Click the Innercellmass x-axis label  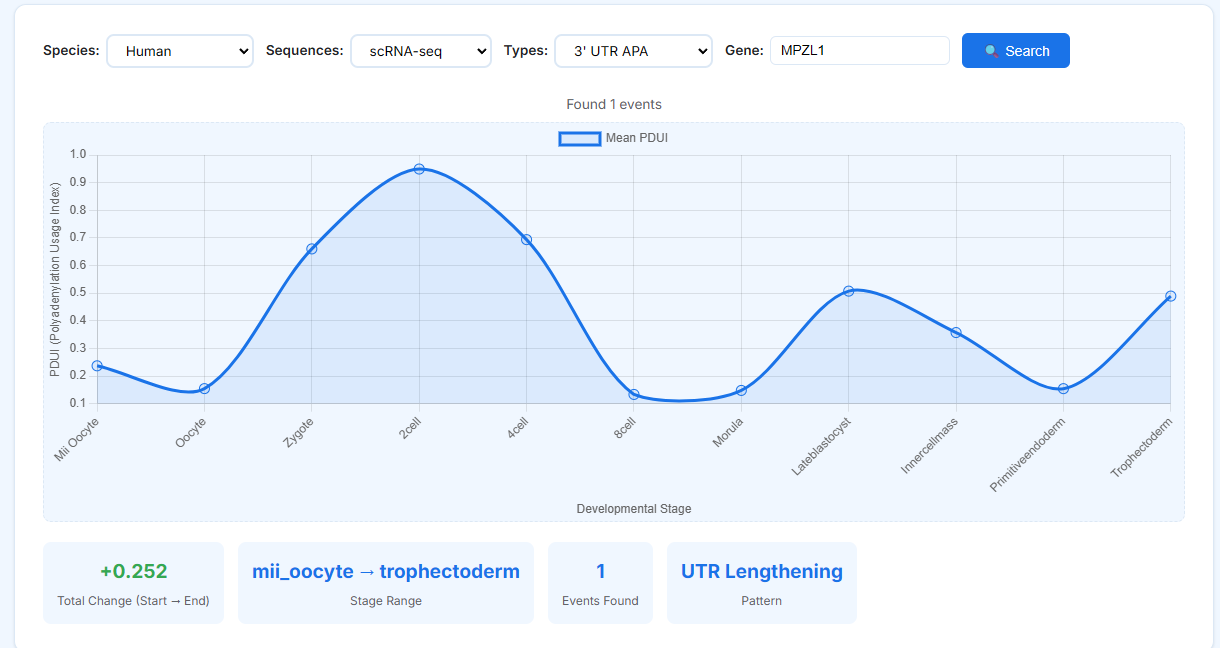pyautogui.click(x=930, y=445)
